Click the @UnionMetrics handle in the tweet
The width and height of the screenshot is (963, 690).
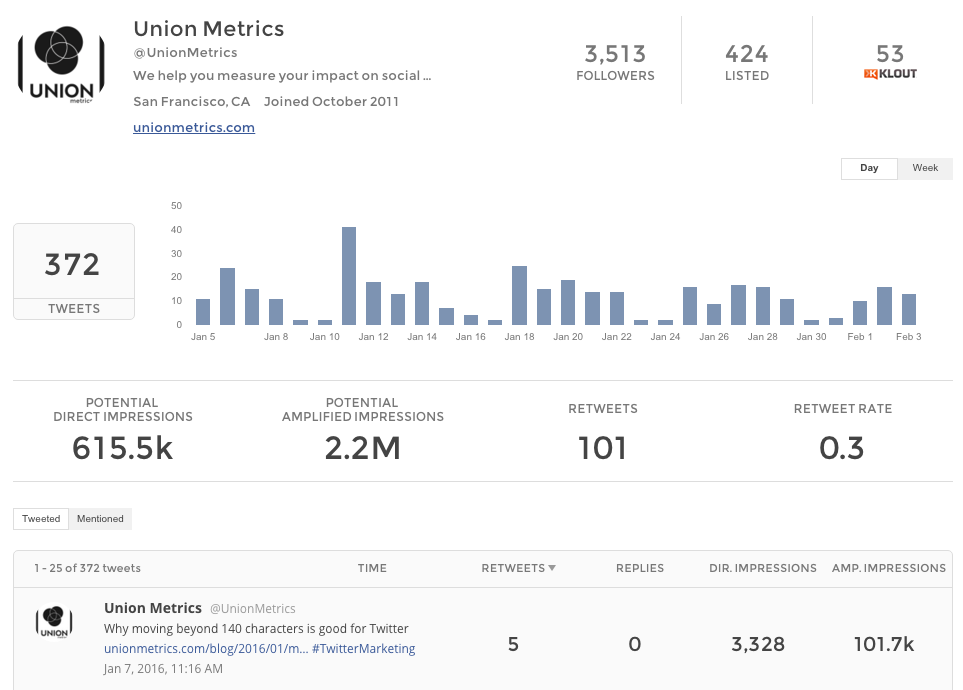[252, 608]
